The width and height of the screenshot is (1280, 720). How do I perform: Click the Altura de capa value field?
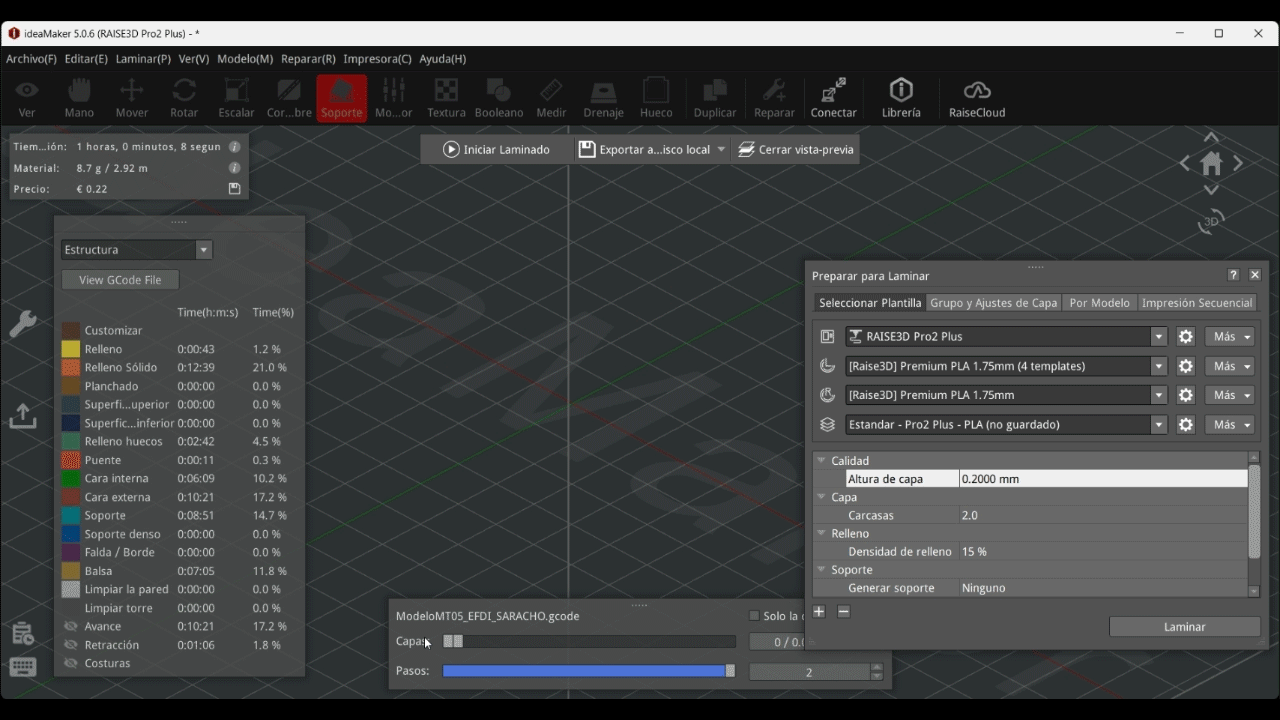click(x=1103, y=479)
